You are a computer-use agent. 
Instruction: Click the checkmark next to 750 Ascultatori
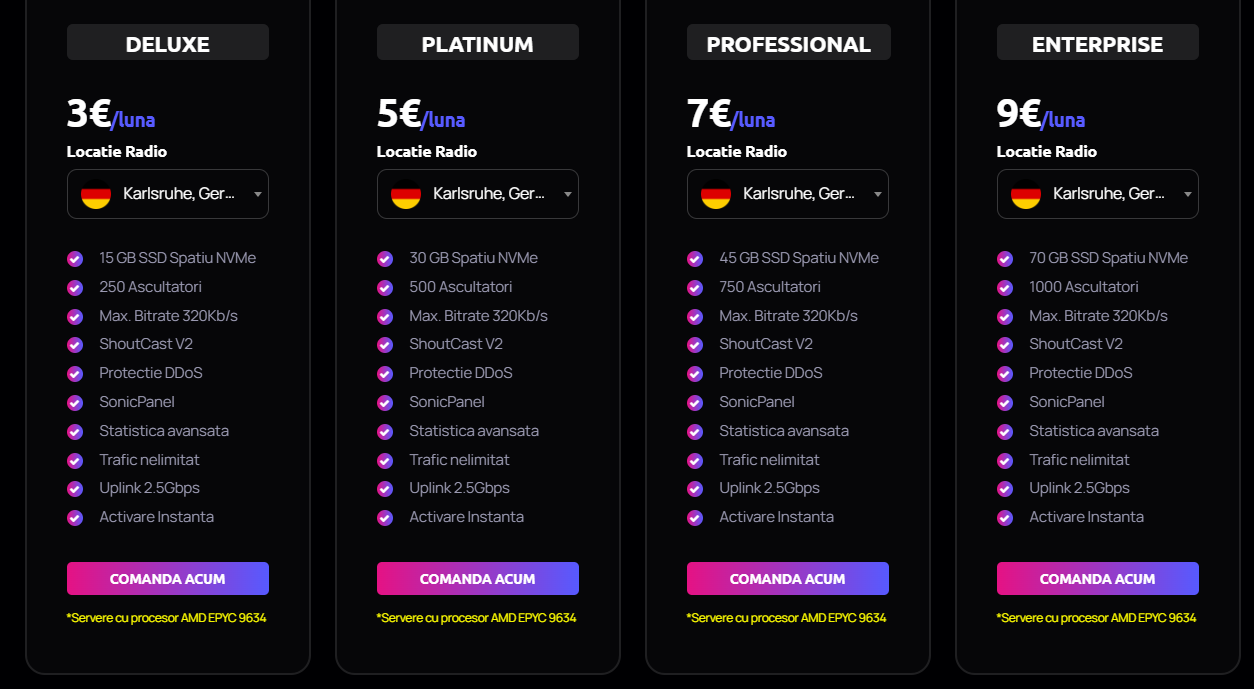[x=695, y=288]
